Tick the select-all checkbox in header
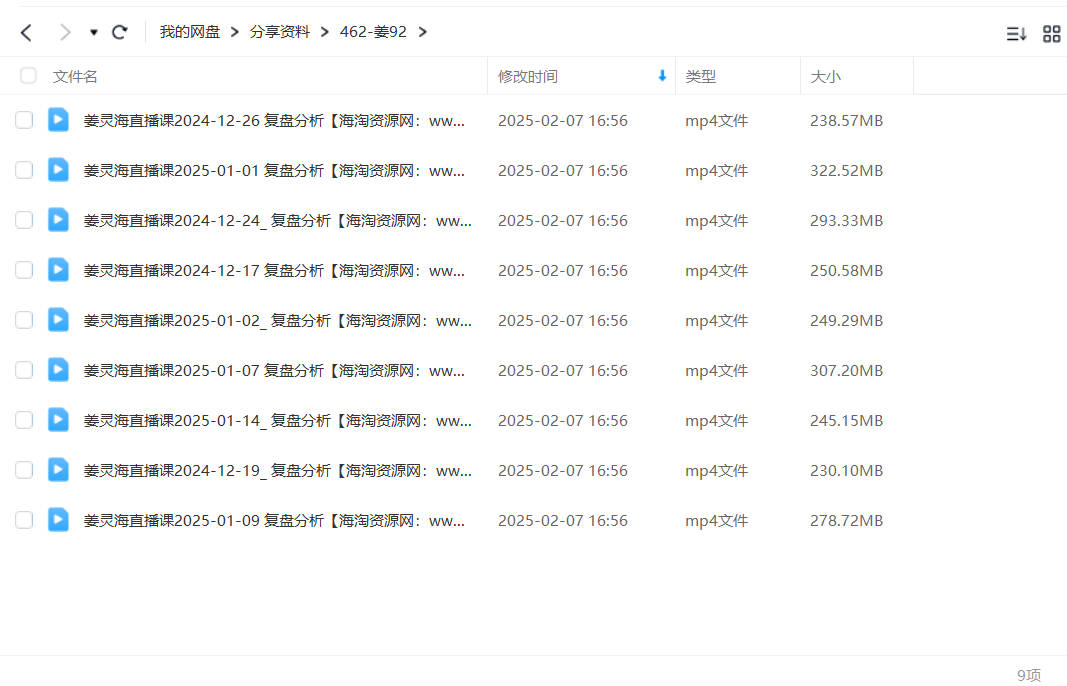 click(28, 76)
